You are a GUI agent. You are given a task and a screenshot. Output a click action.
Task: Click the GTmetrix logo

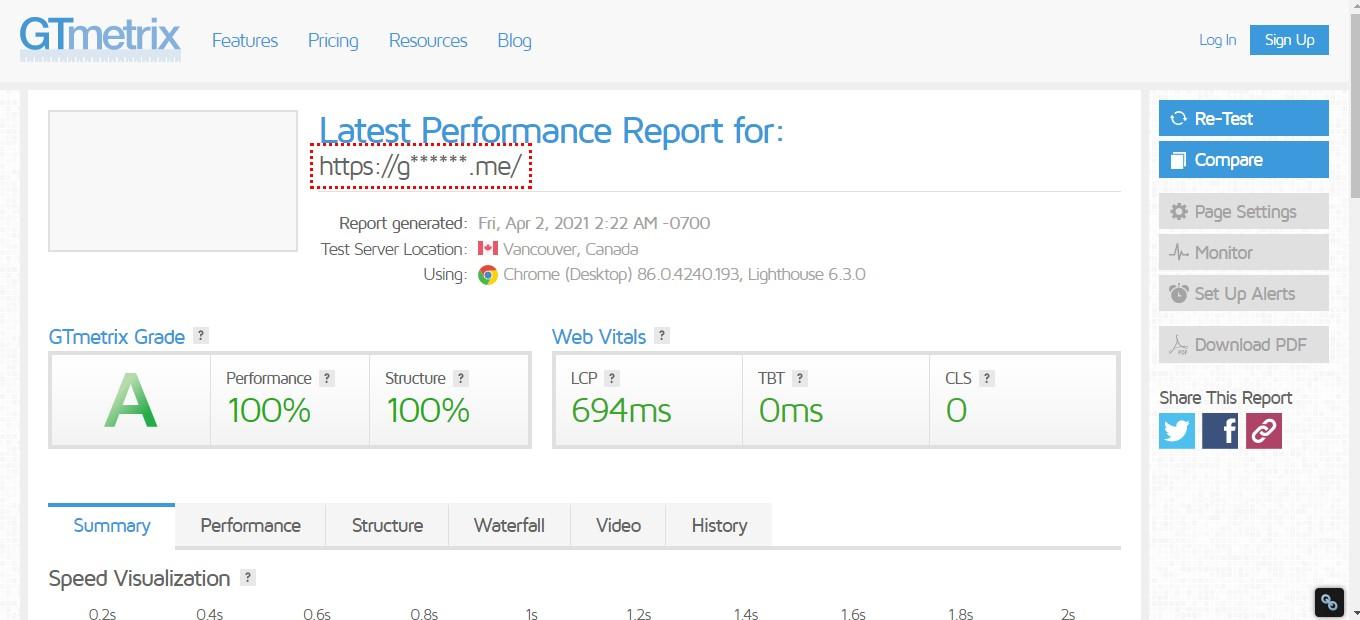tap(99, 40)
